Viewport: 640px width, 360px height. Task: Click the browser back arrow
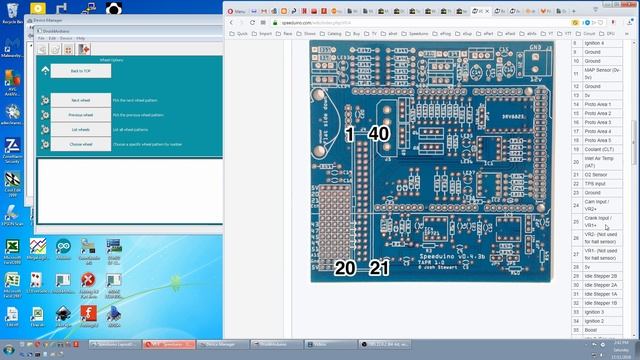coord(231,23)
